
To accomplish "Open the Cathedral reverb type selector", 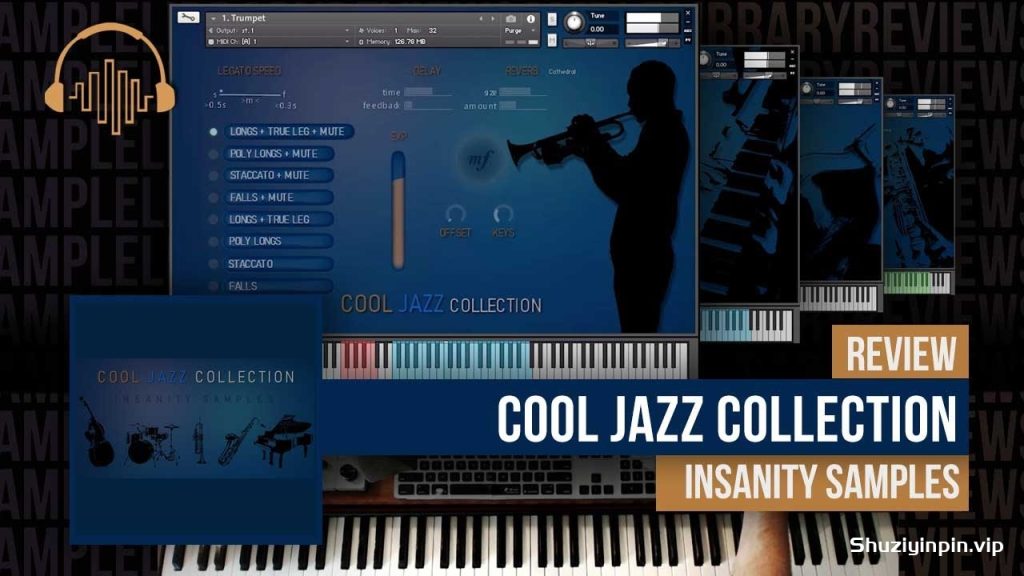I will (562, 72).
